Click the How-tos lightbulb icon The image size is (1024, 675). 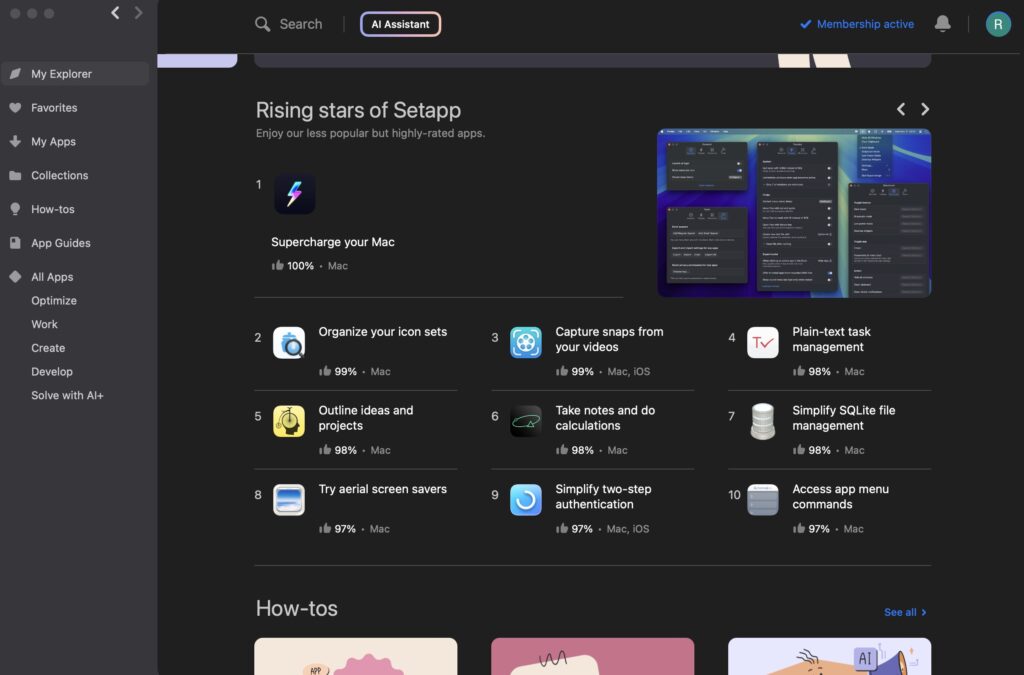15,209
